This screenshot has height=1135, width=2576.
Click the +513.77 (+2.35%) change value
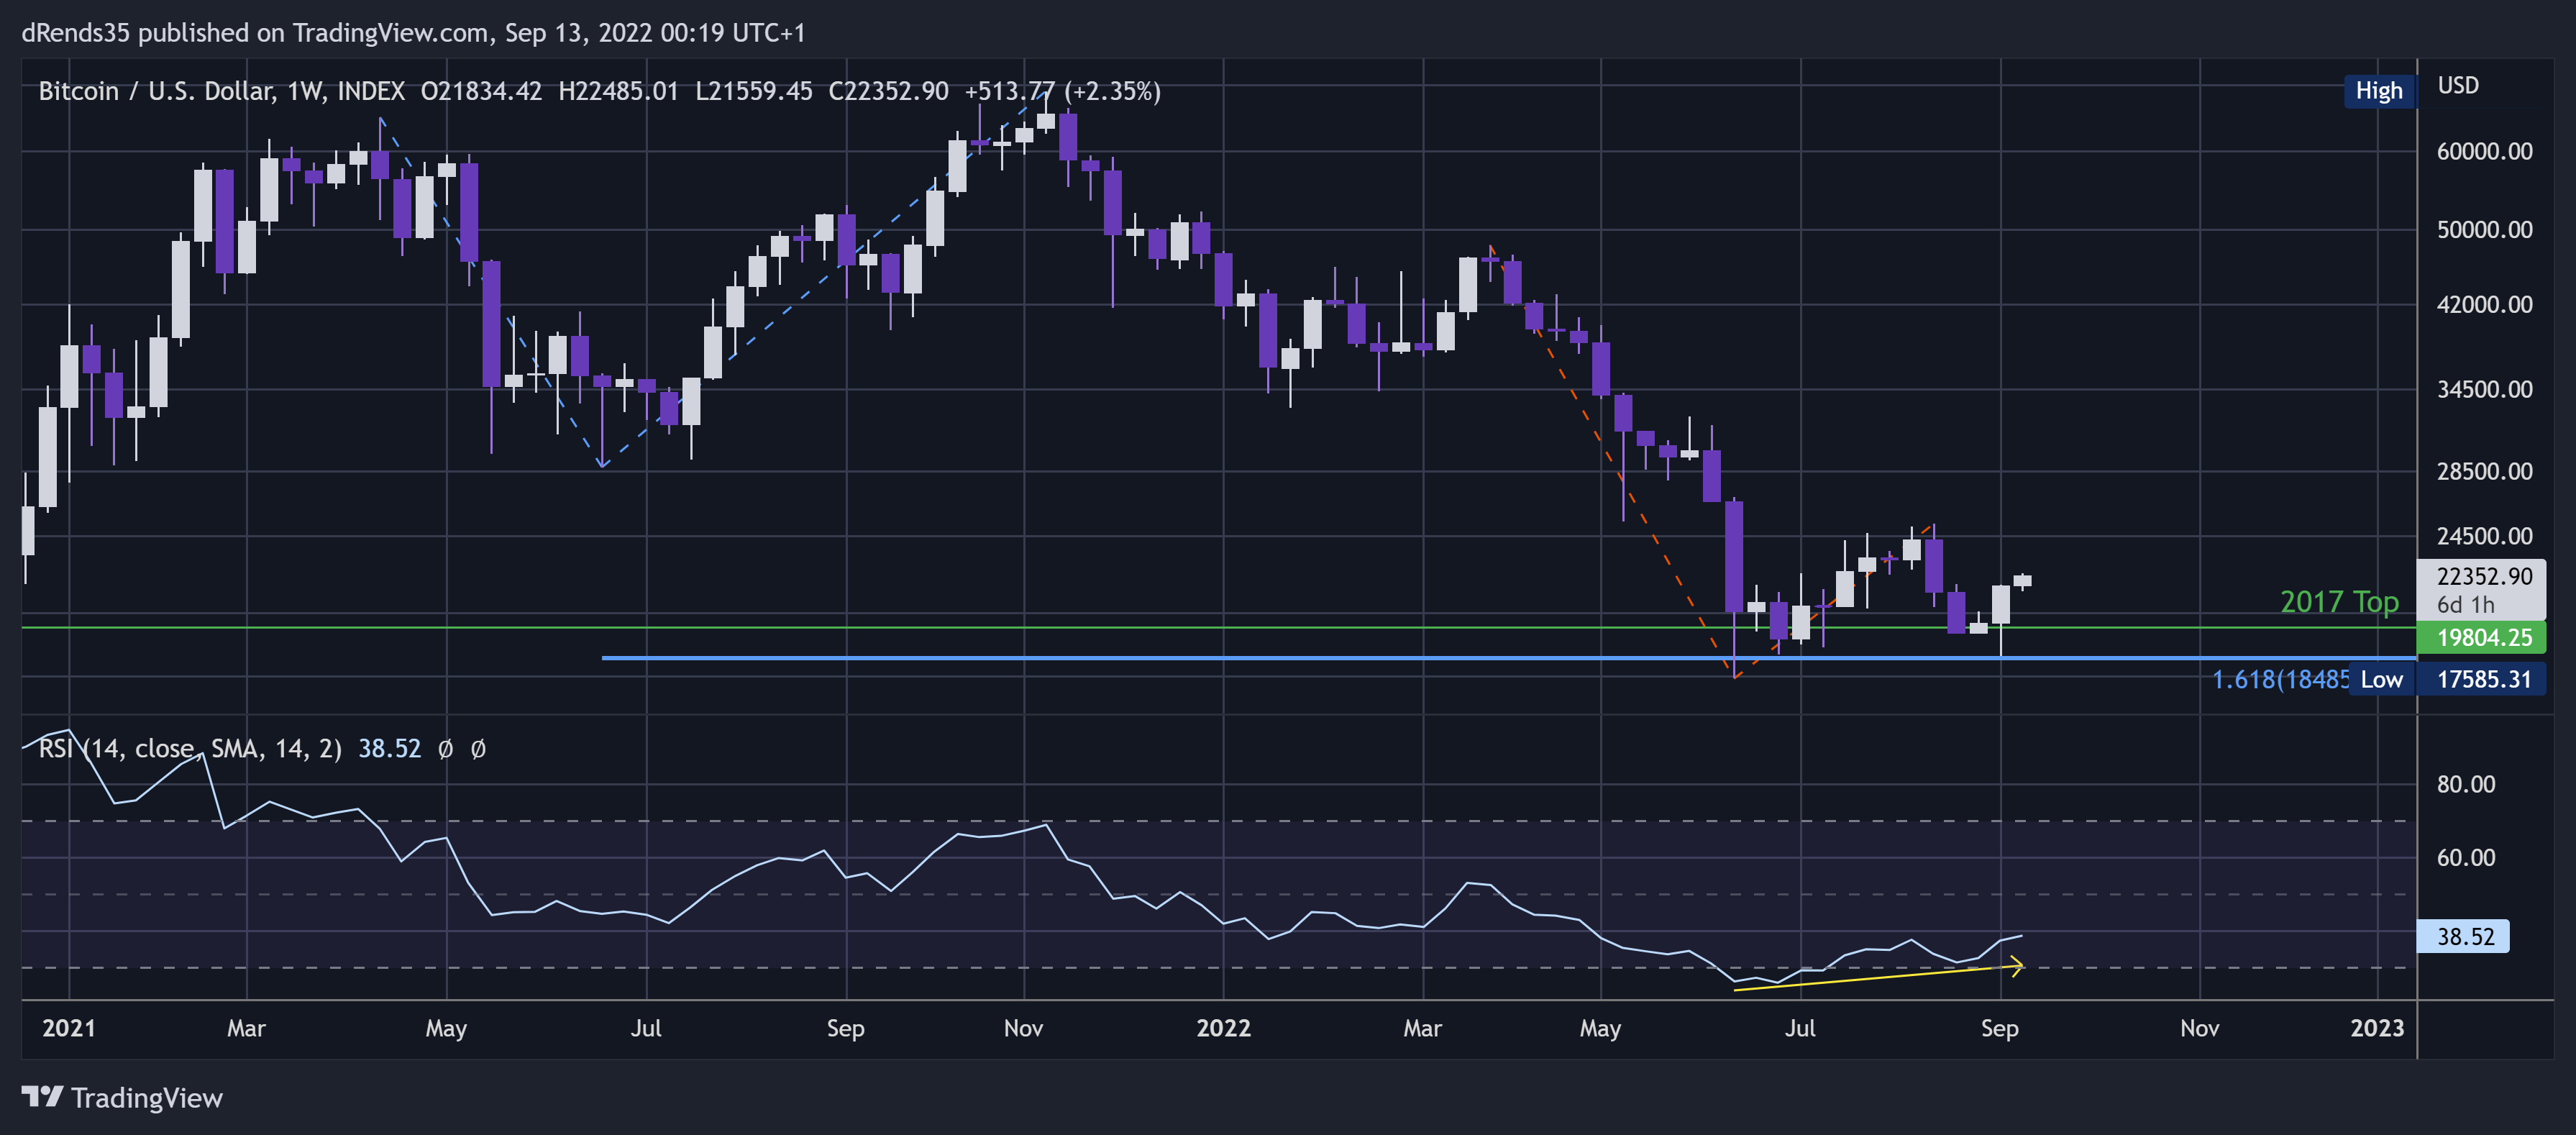(x=1062, y=91)
